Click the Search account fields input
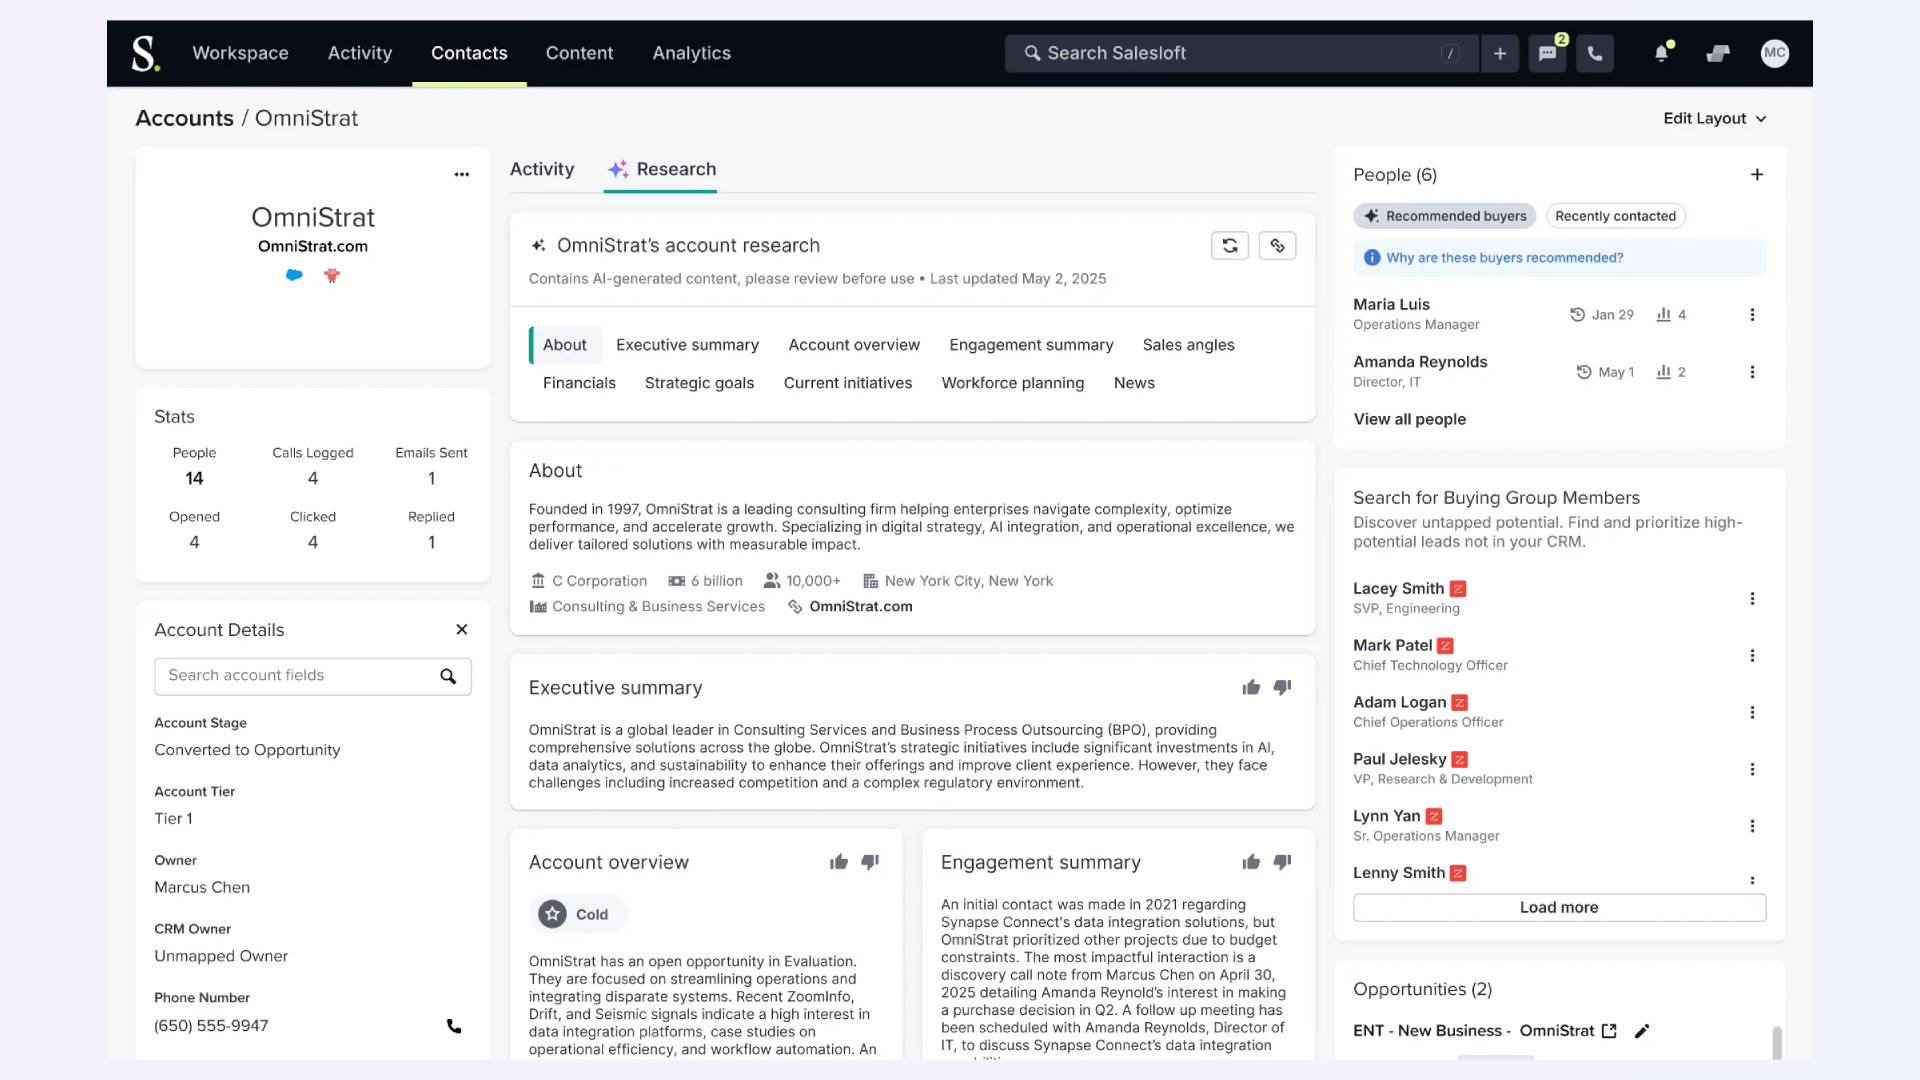The height and width of the screenshot is (1080, 1920). pos(295,676)
